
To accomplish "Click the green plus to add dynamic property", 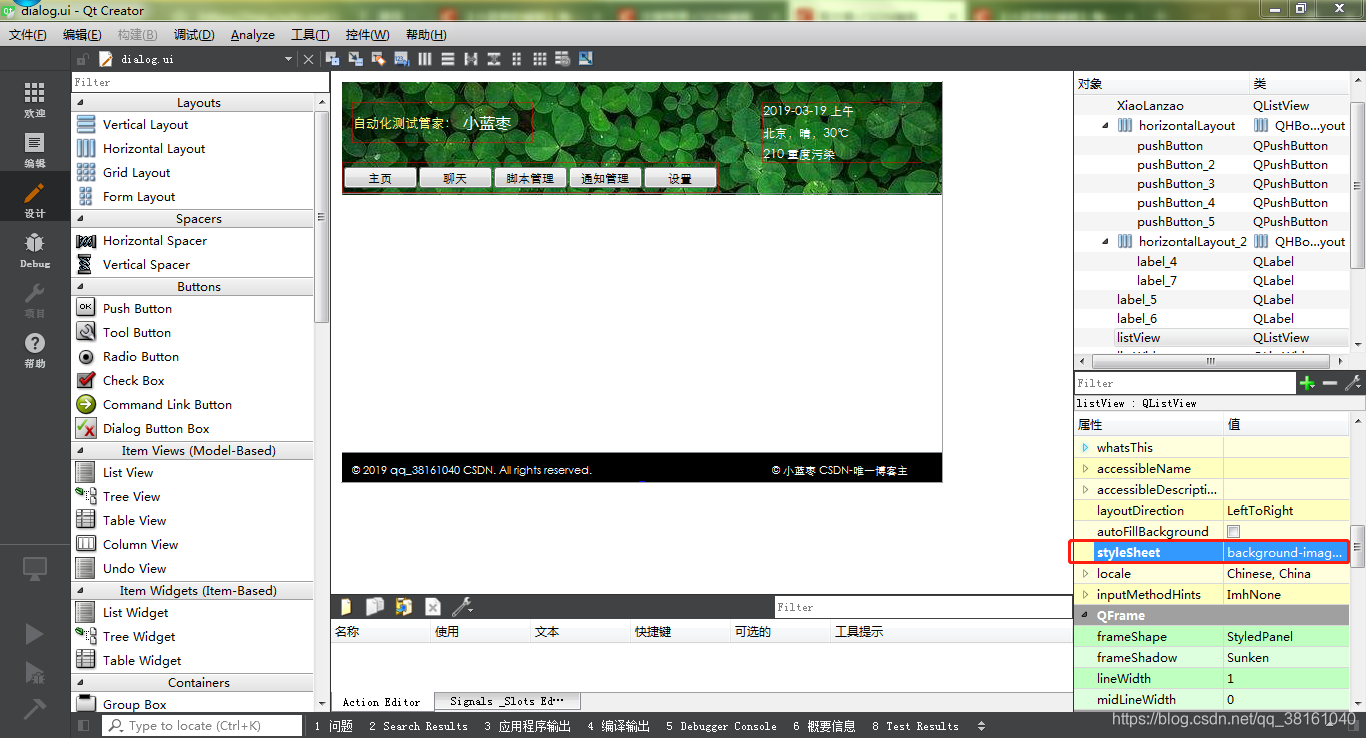I will tap(1308, 382).
